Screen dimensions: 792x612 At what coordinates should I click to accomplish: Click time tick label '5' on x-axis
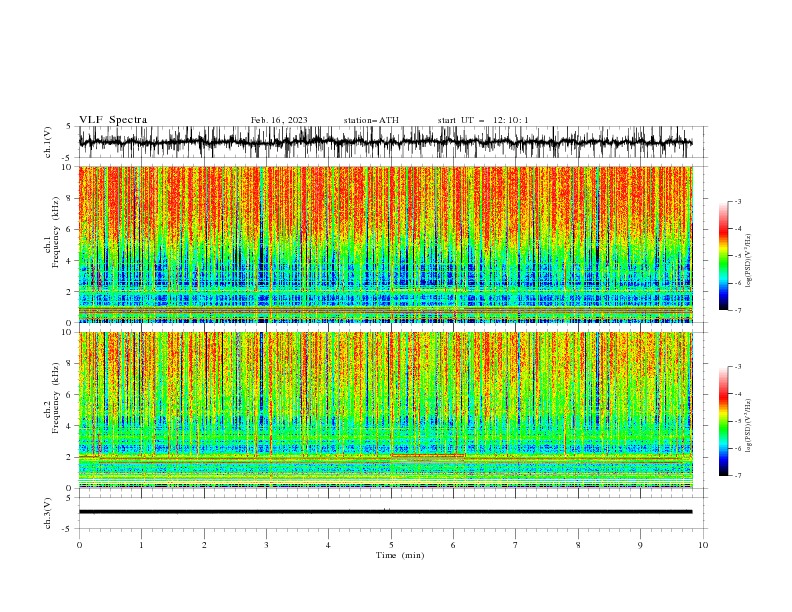coord(391,545)
